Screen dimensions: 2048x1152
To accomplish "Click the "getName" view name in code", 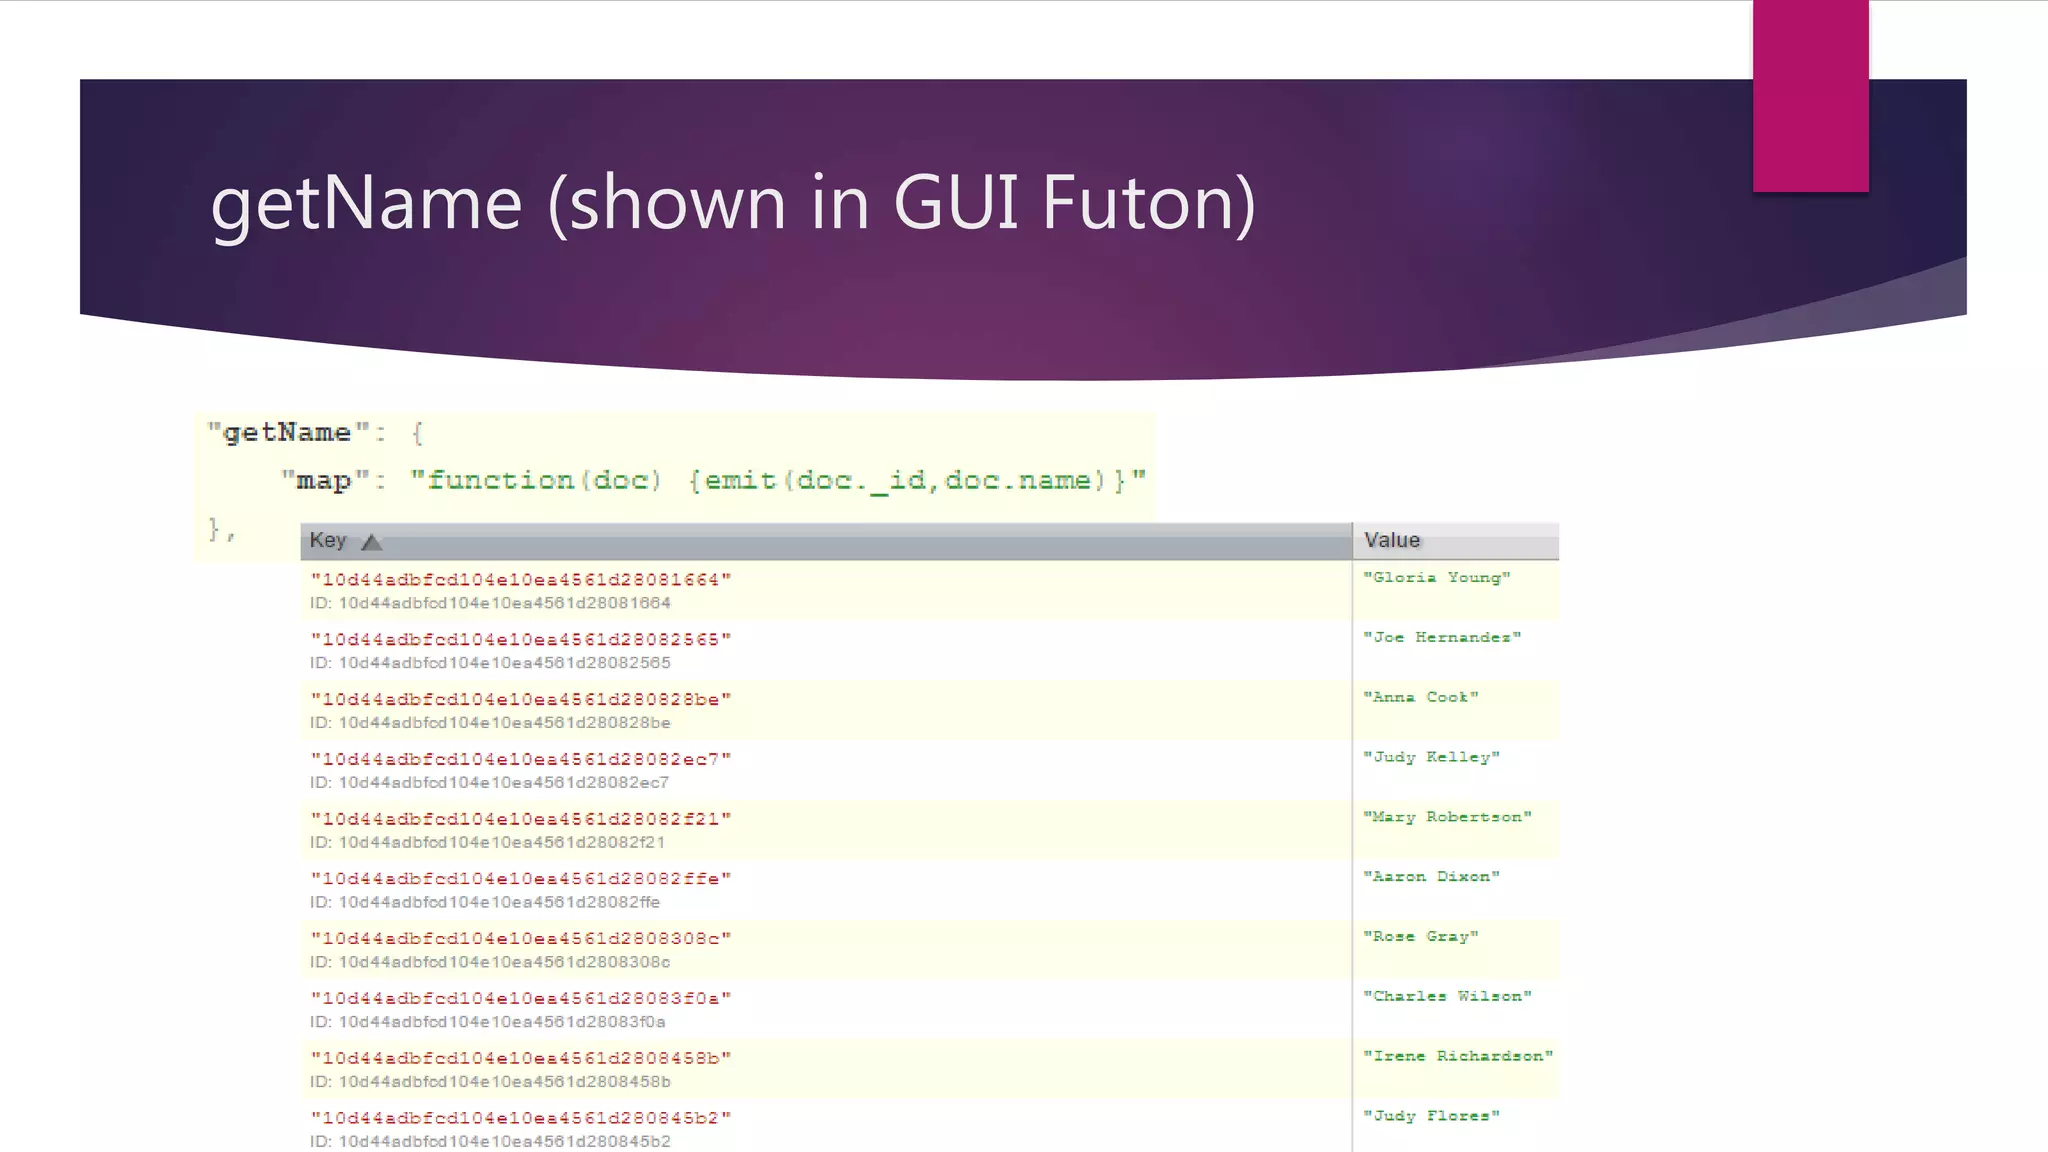I will pyautogui.click(x=287, y=433).
